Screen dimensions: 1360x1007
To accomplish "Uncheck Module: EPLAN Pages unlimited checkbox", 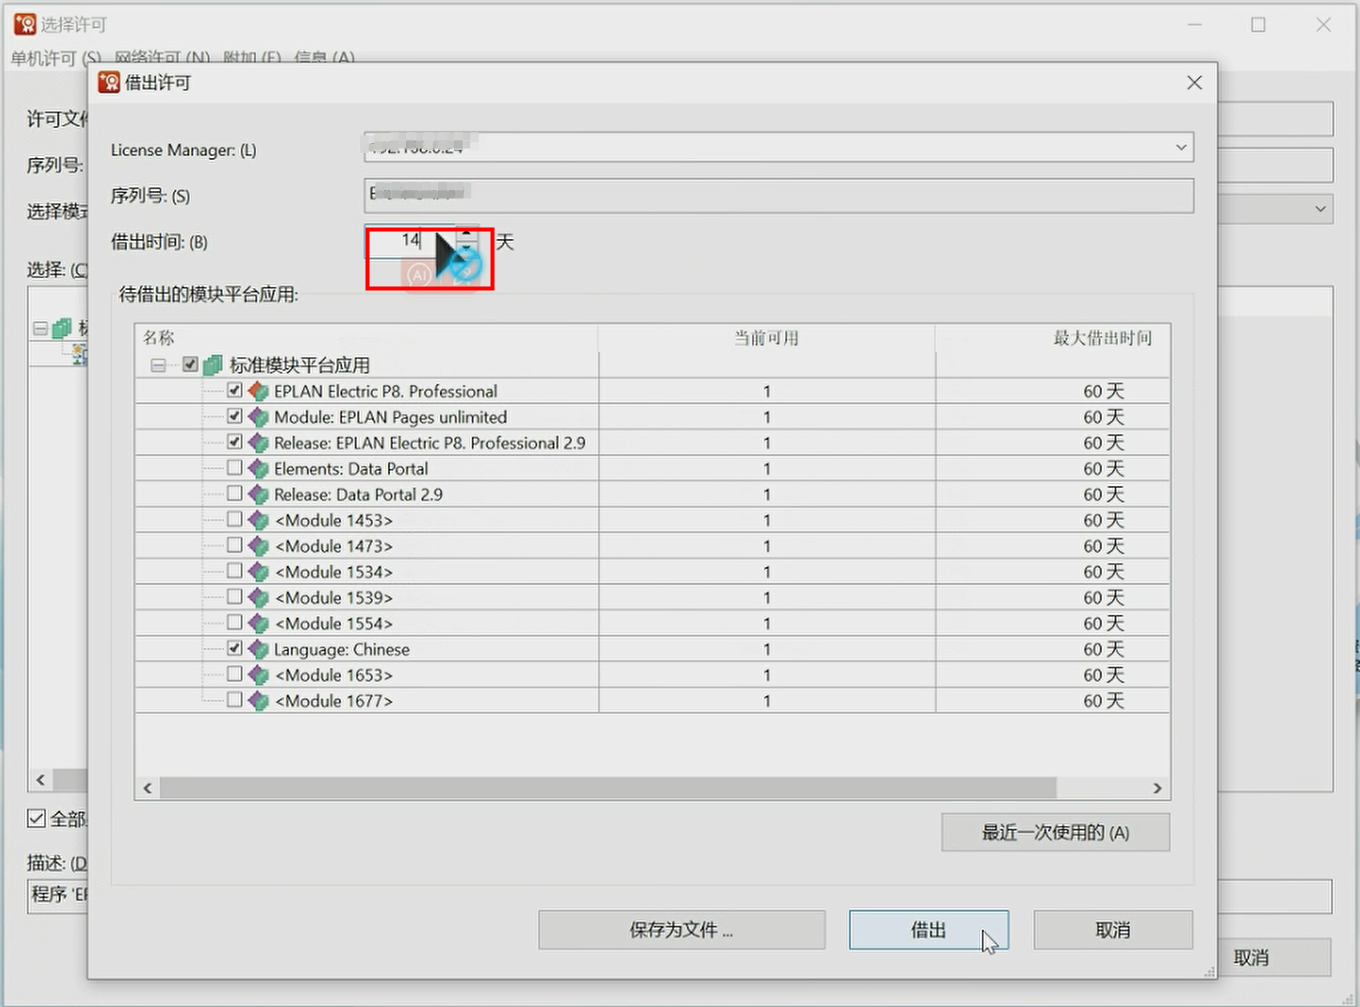I will pyautogui.click(x=235, y=416).
